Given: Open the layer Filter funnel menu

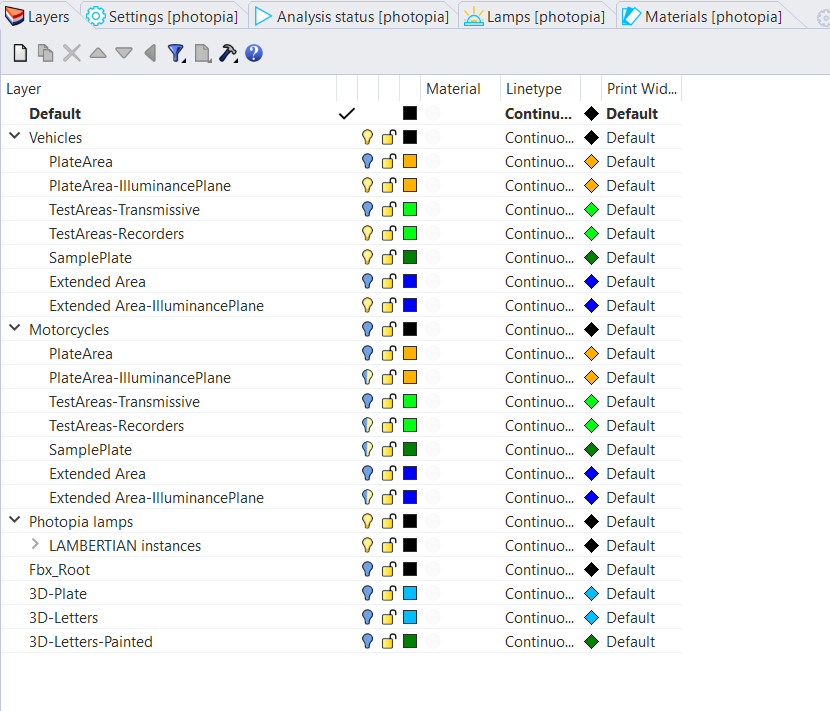Looking at the screenshot, I should tap(177, 53).
